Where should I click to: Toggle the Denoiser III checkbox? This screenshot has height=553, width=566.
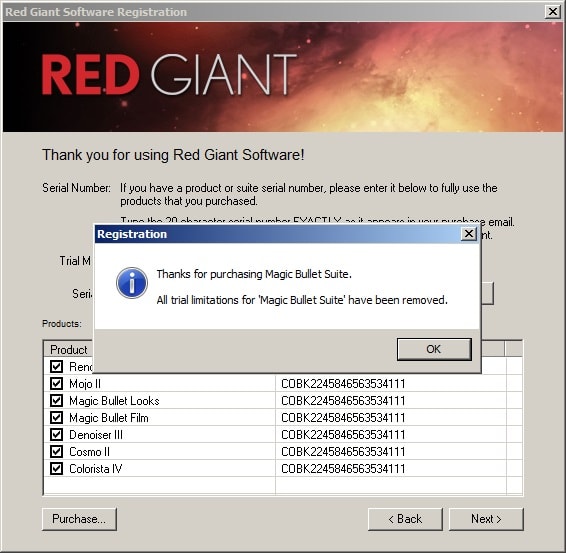56,434
